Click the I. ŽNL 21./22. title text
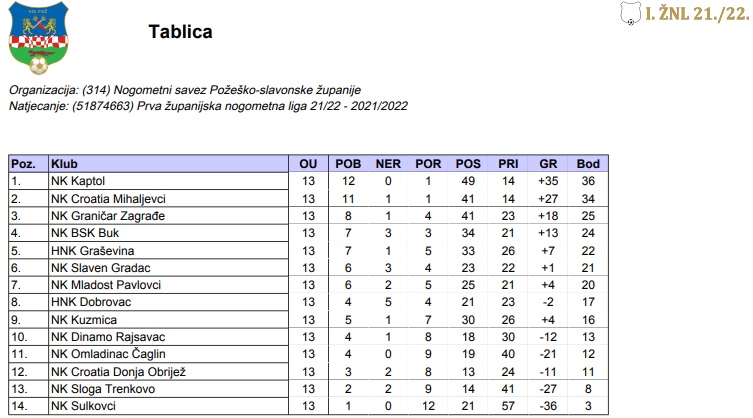 coord(698,13)
